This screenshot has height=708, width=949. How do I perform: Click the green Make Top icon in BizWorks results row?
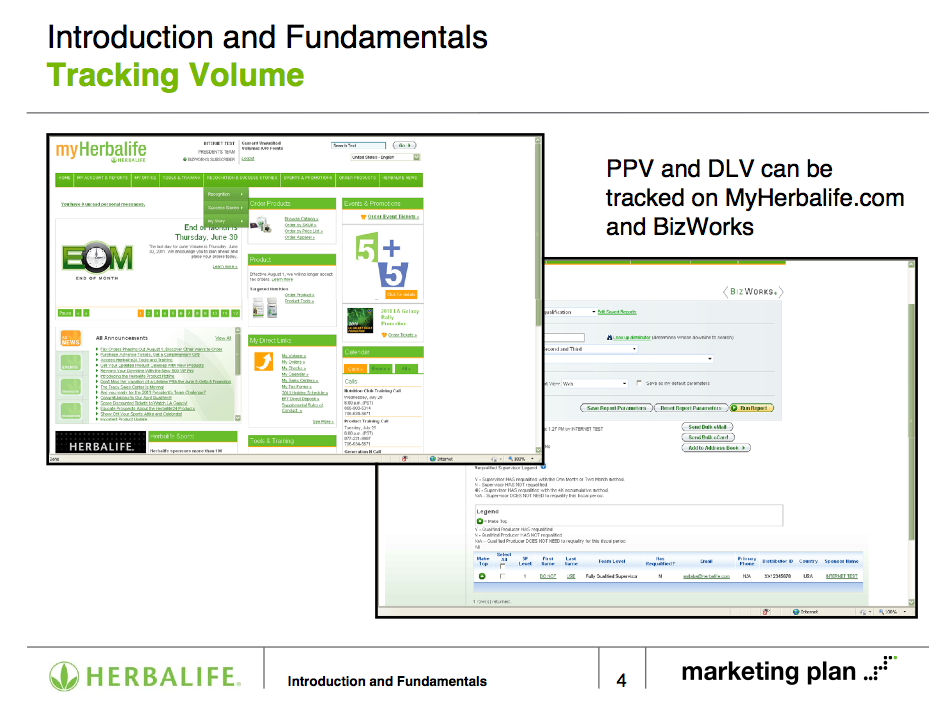coord(482,576)
